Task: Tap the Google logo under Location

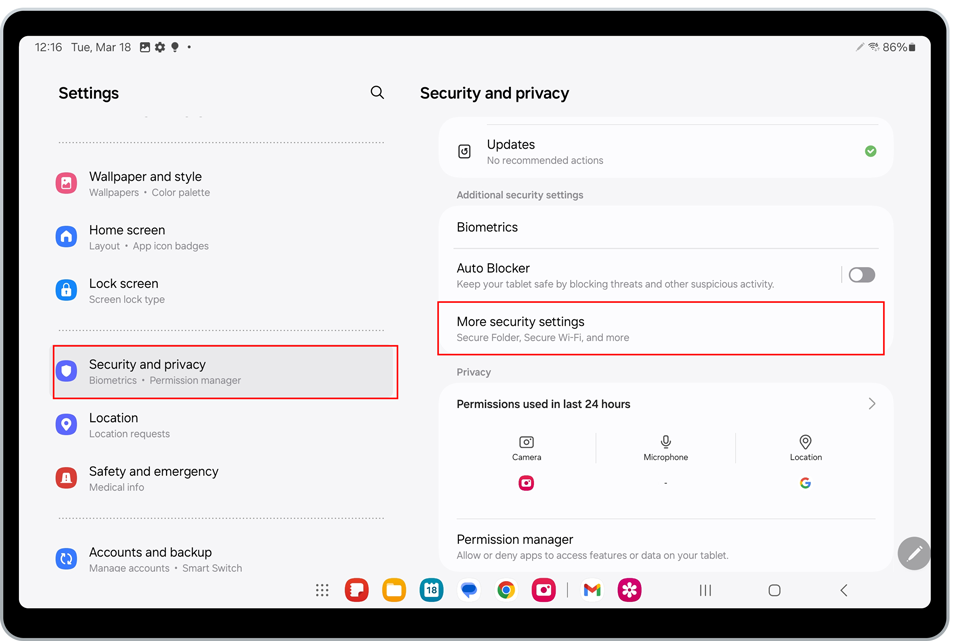Action: pos(805,483)
